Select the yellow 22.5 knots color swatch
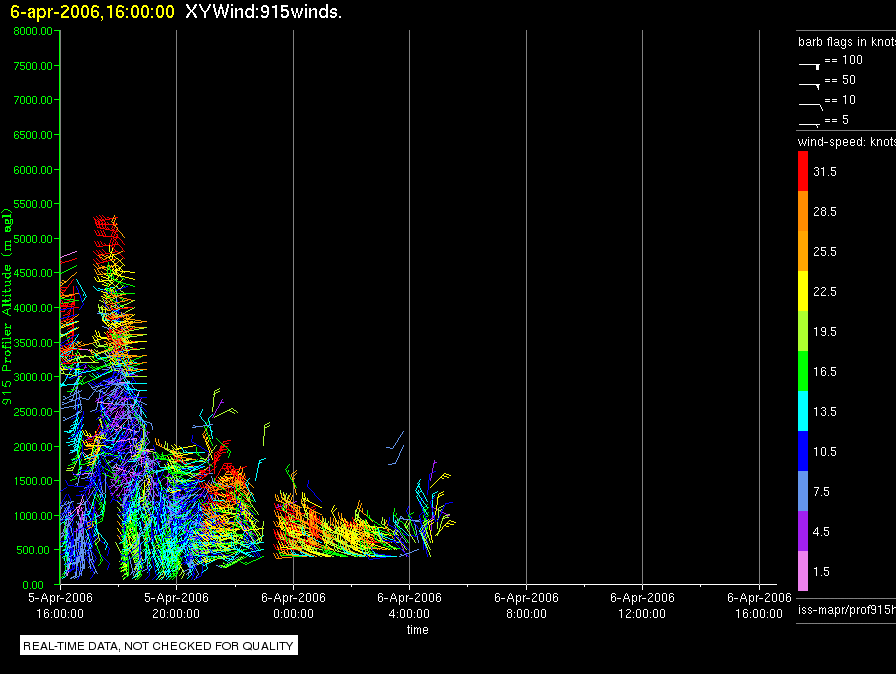This screenshot has height=674, width=896. (x=802, y=291)
